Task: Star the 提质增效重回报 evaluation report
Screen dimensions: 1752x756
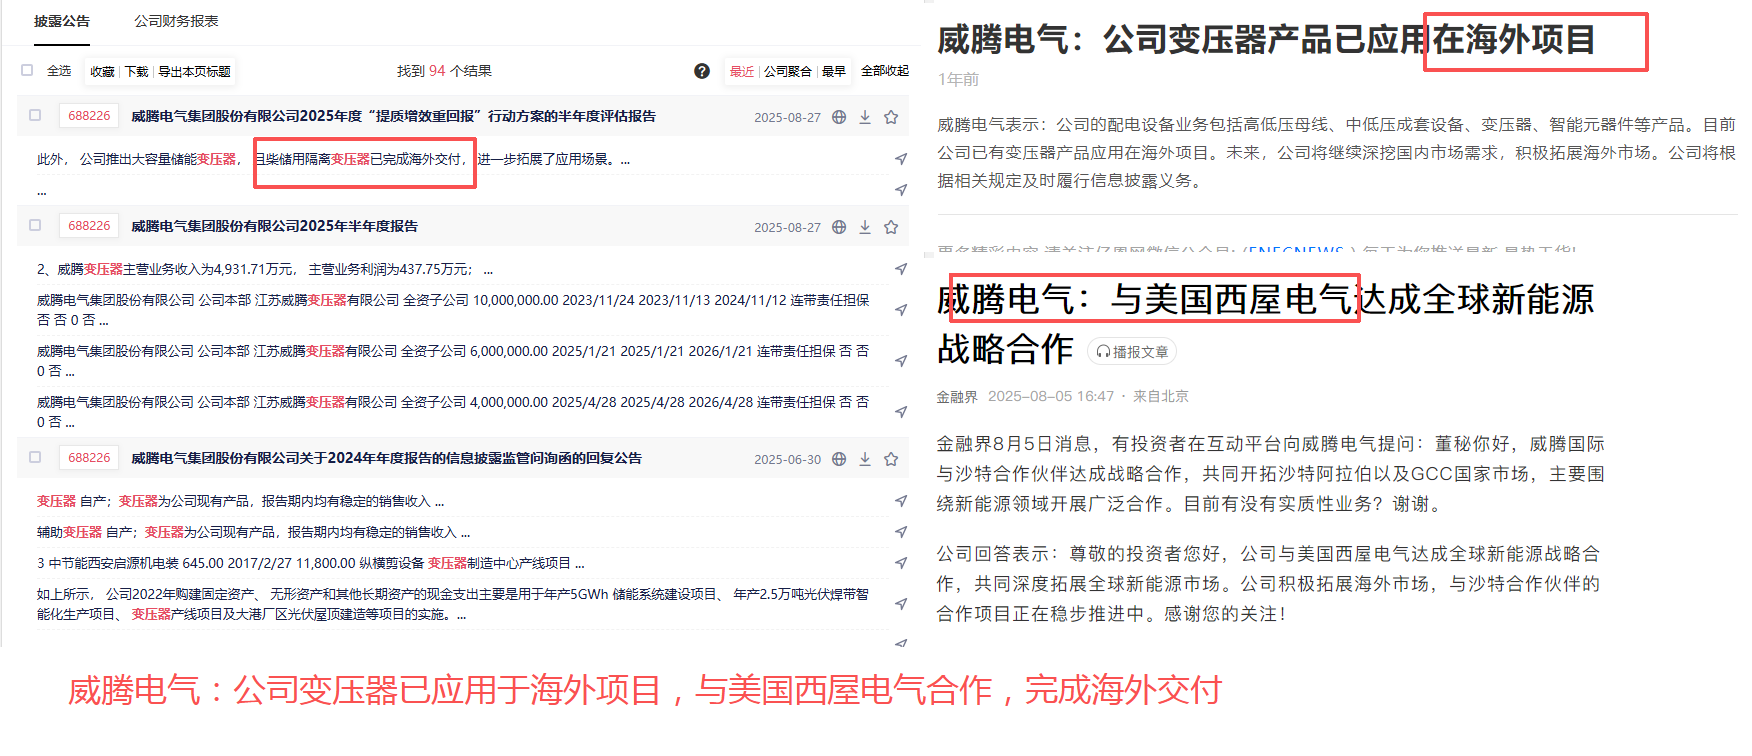Action: pos(891,117)
